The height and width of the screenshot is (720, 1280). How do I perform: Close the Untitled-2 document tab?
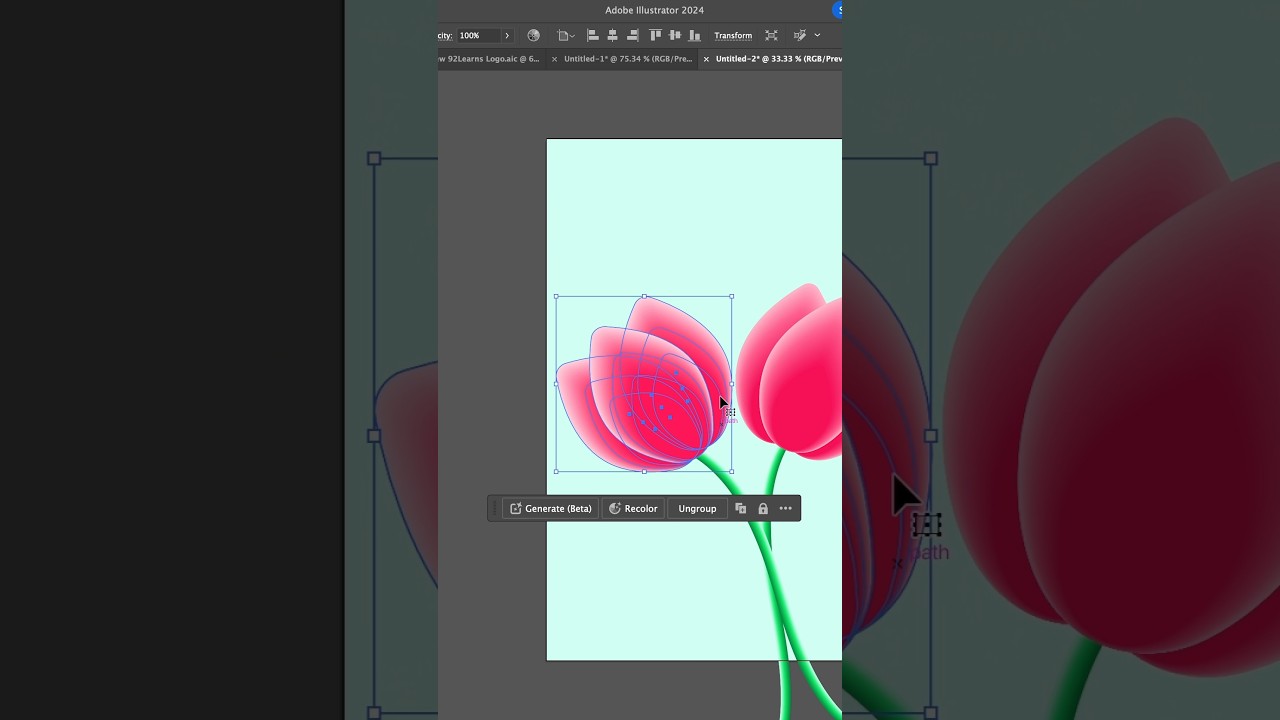(706, 59)
